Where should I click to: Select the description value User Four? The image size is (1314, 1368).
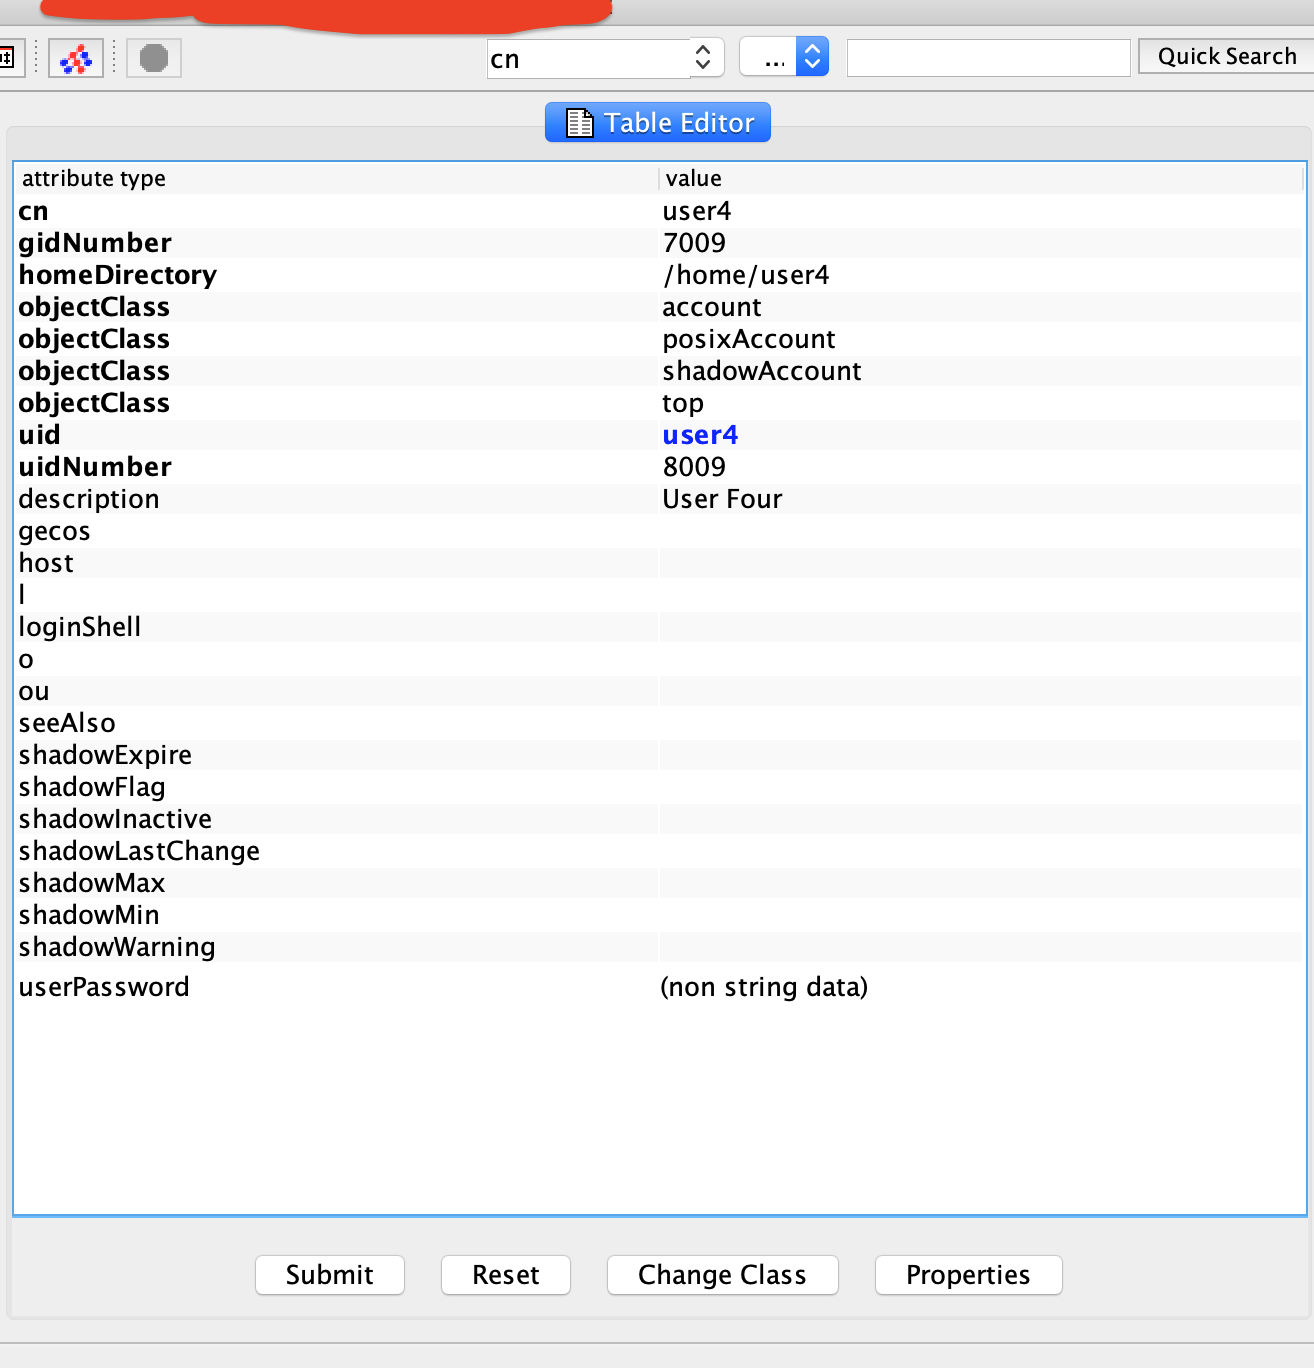(x=722, y=499)
